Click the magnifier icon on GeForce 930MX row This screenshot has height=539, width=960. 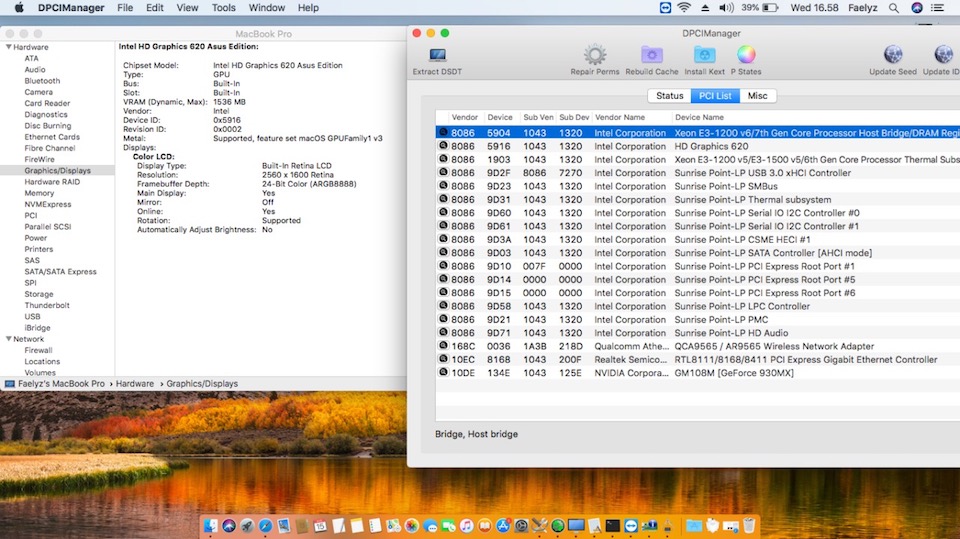[443, 372]
